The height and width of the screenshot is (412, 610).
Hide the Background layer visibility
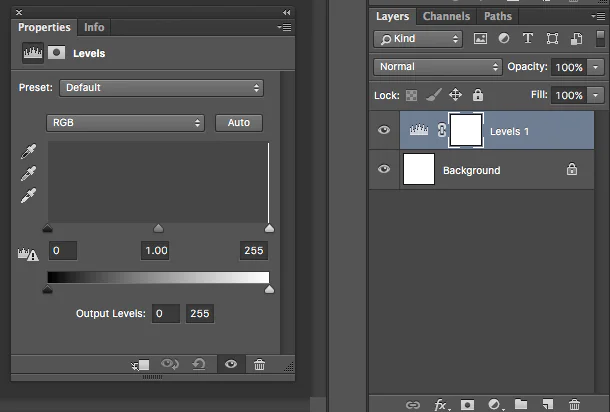[x=384, y=169]
